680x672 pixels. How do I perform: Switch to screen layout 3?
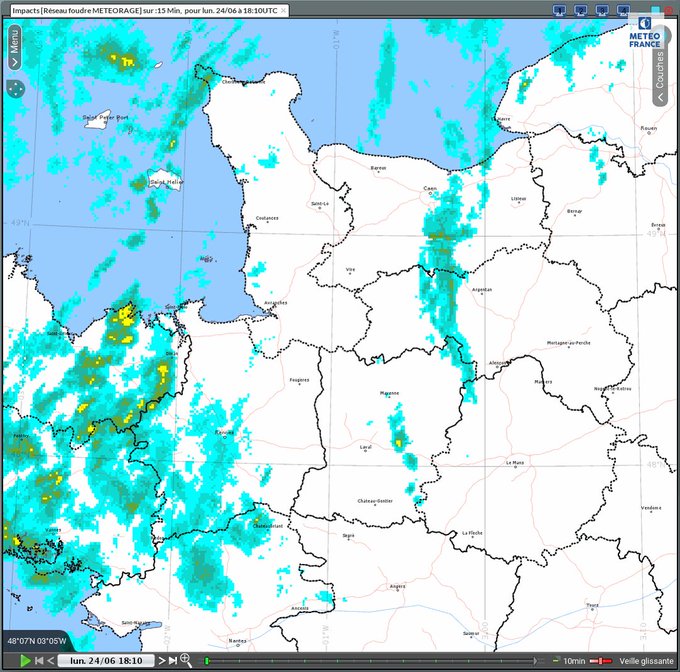602,10
